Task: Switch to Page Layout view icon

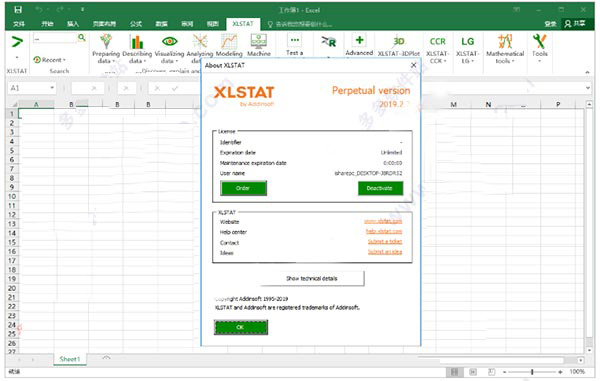Action: [473, 371]
